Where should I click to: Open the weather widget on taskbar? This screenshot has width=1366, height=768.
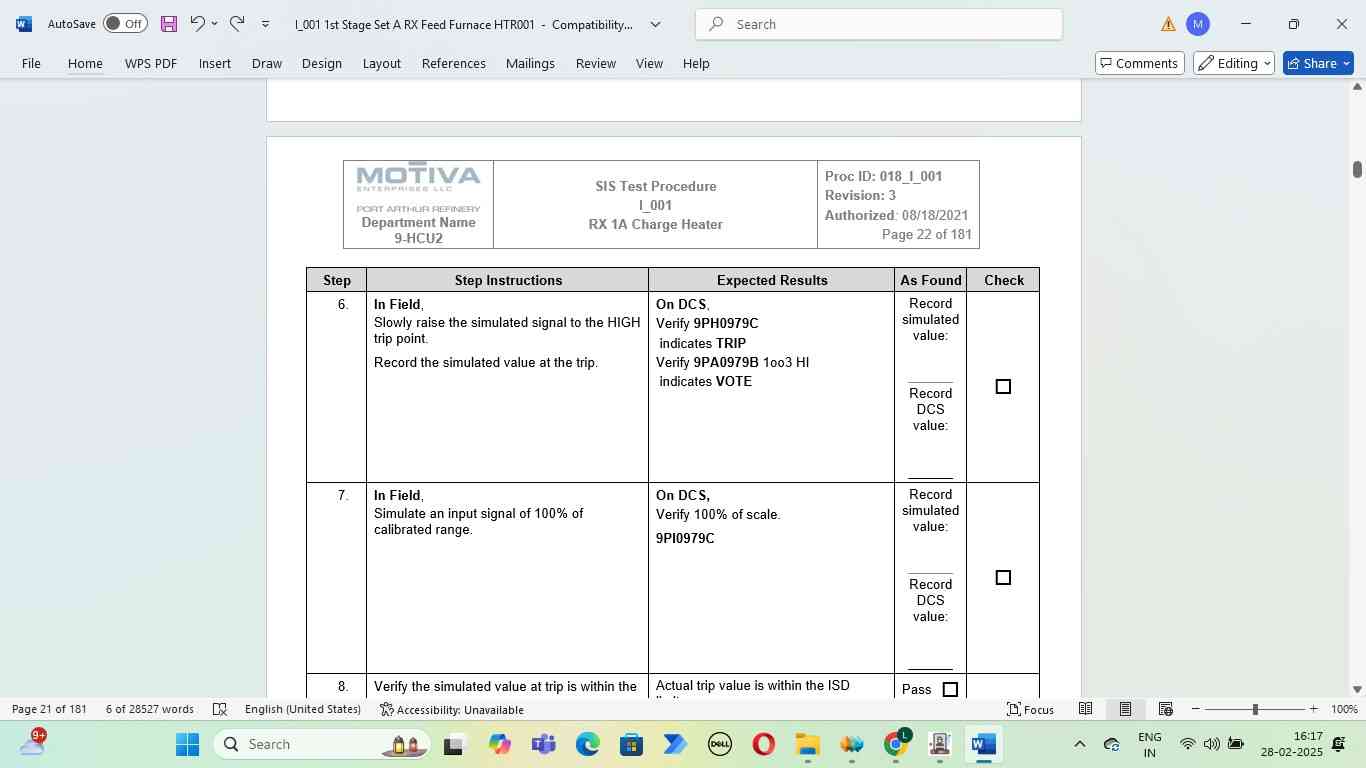[x=33, y=744]
